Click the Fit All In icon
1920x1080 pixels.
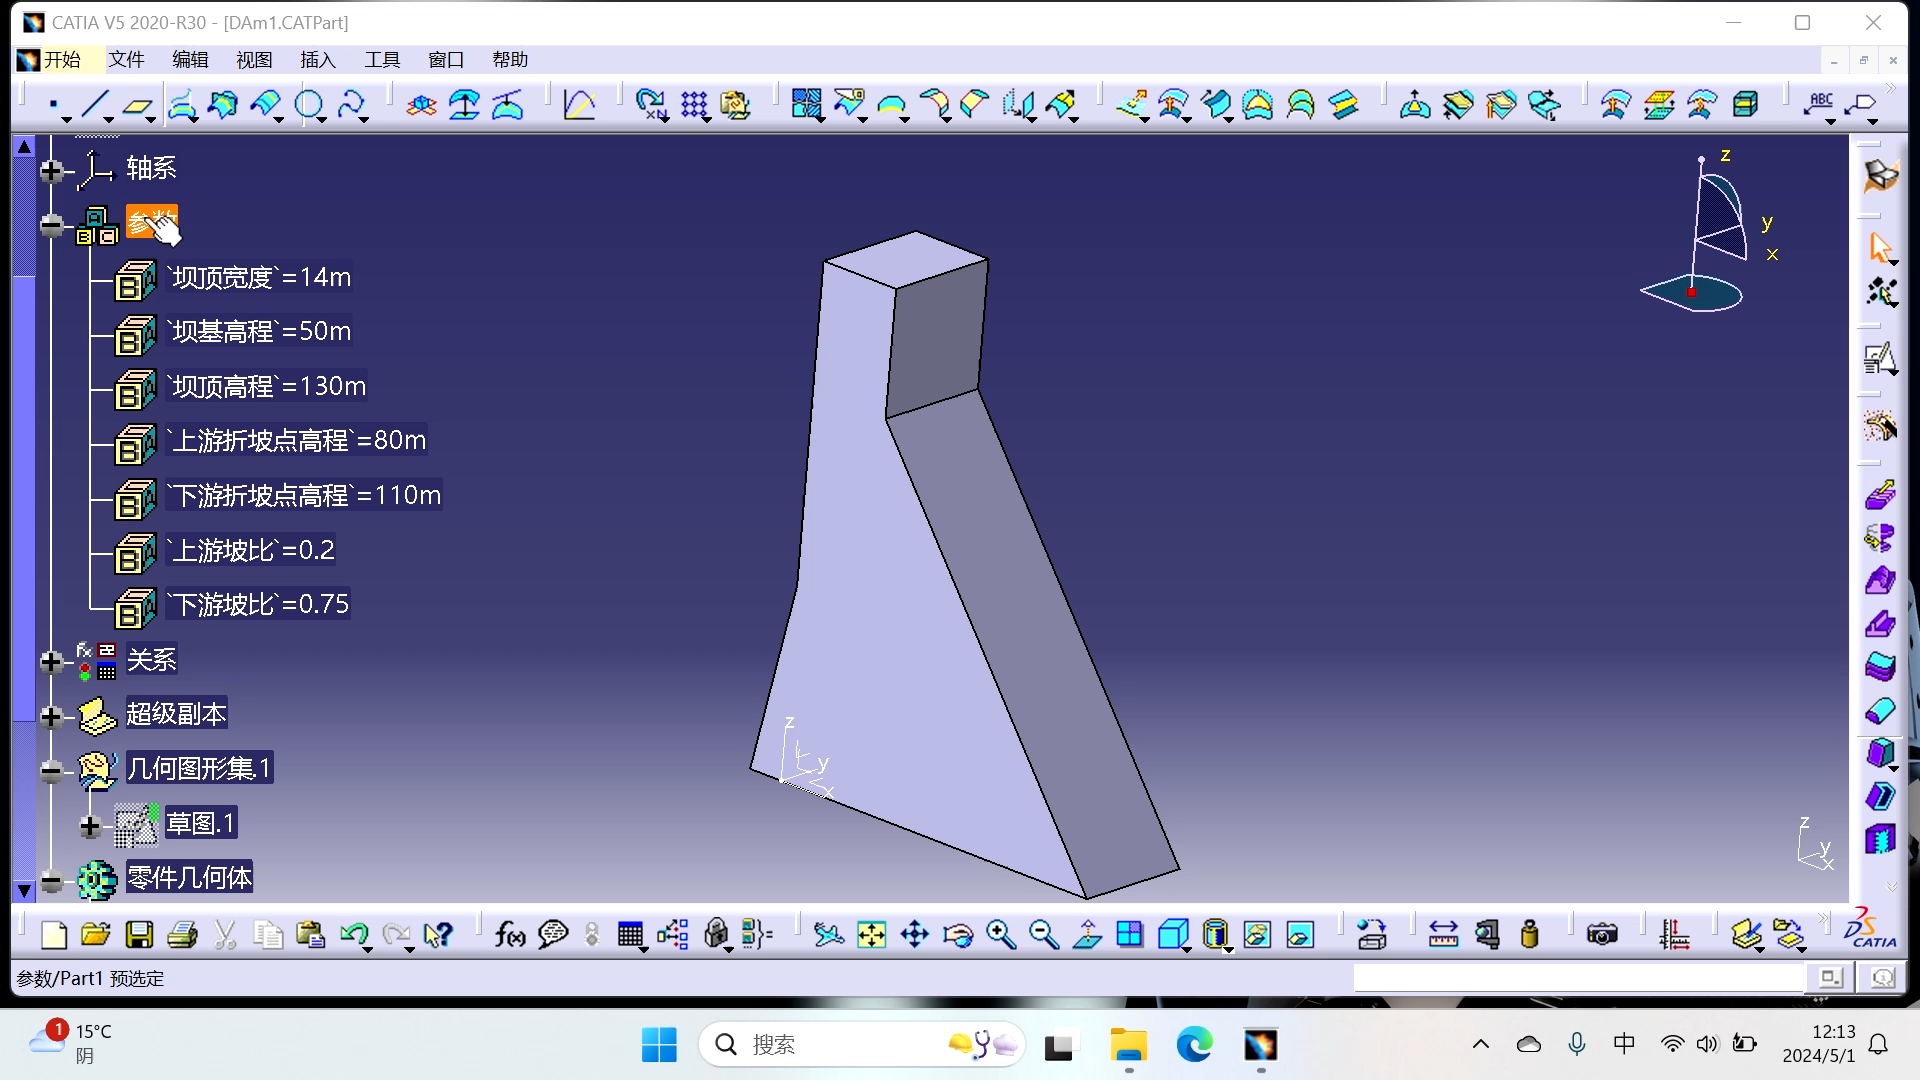pos(871,935)
